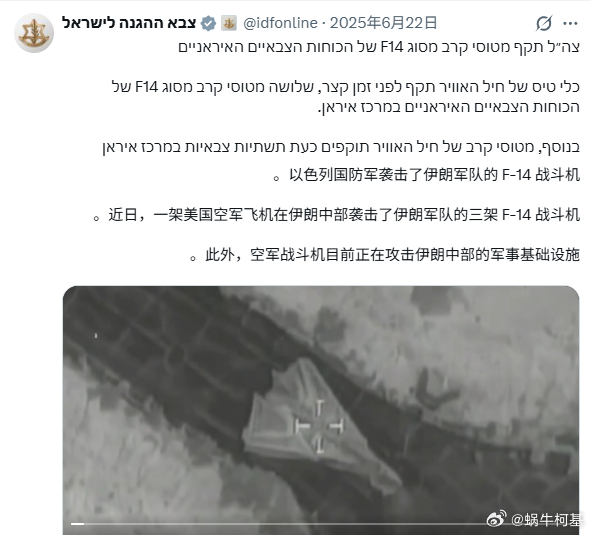Click the small affiliation badge beside the name
Image resolution: width=591 pixels, height=535 pixels.
coord(228,23)
